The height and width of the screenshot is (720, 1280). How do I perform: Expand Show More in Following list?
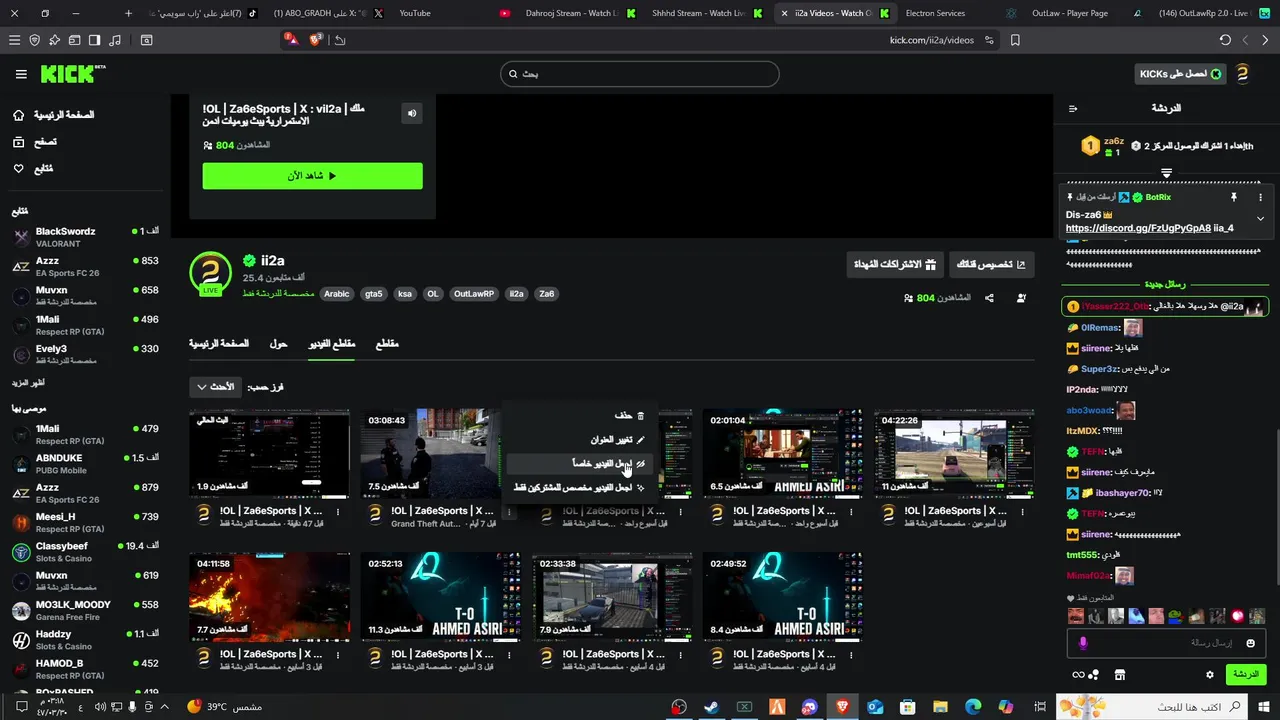click(x=28, y=383)
